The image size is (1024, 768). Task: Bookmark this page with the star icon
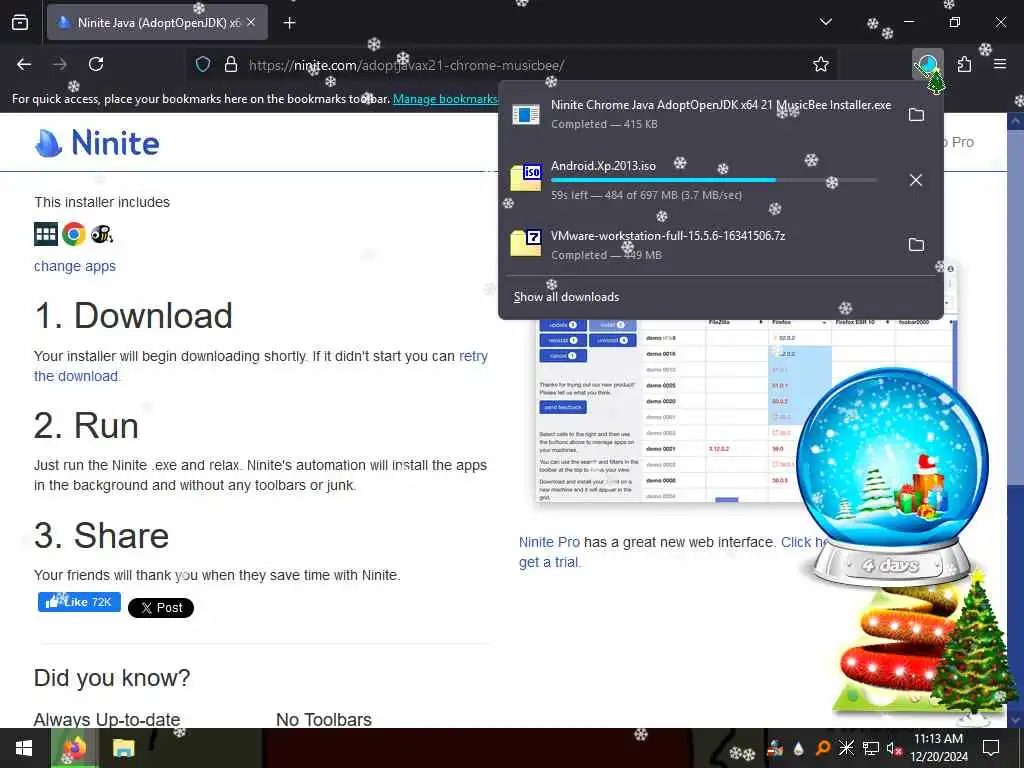(x=821, y=64)
